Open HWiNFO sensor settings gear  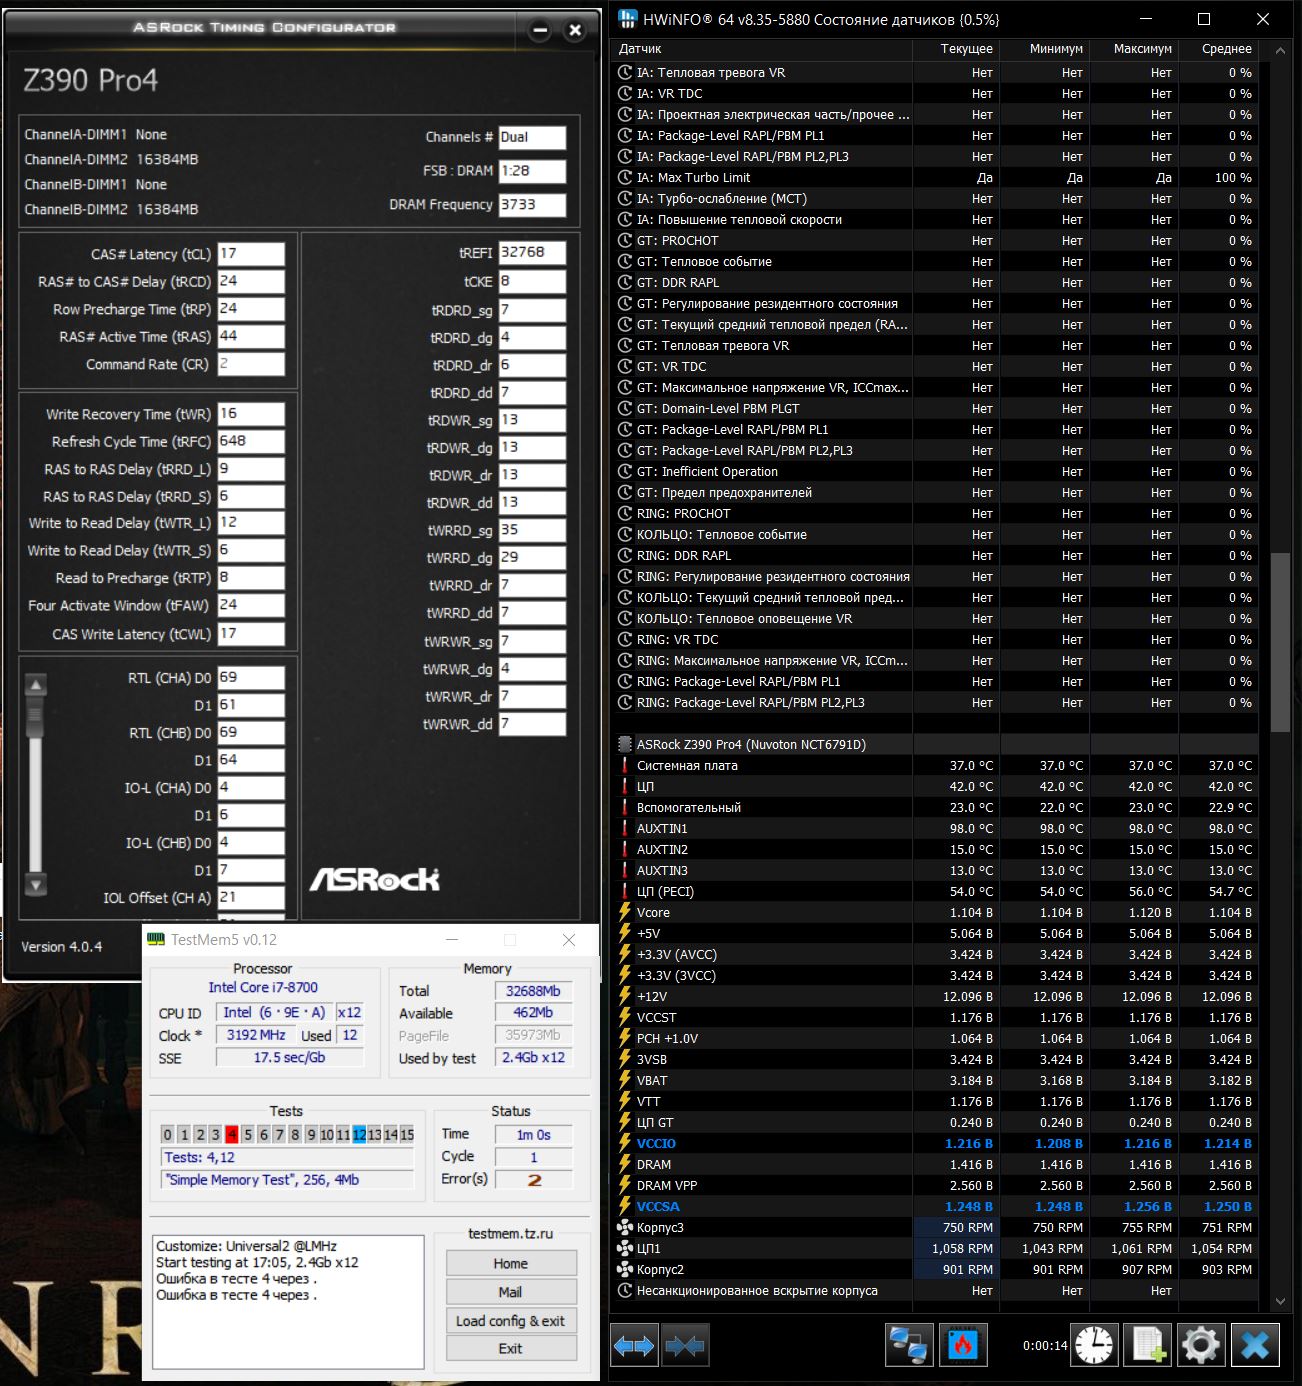click(x=1201, y=1345)
